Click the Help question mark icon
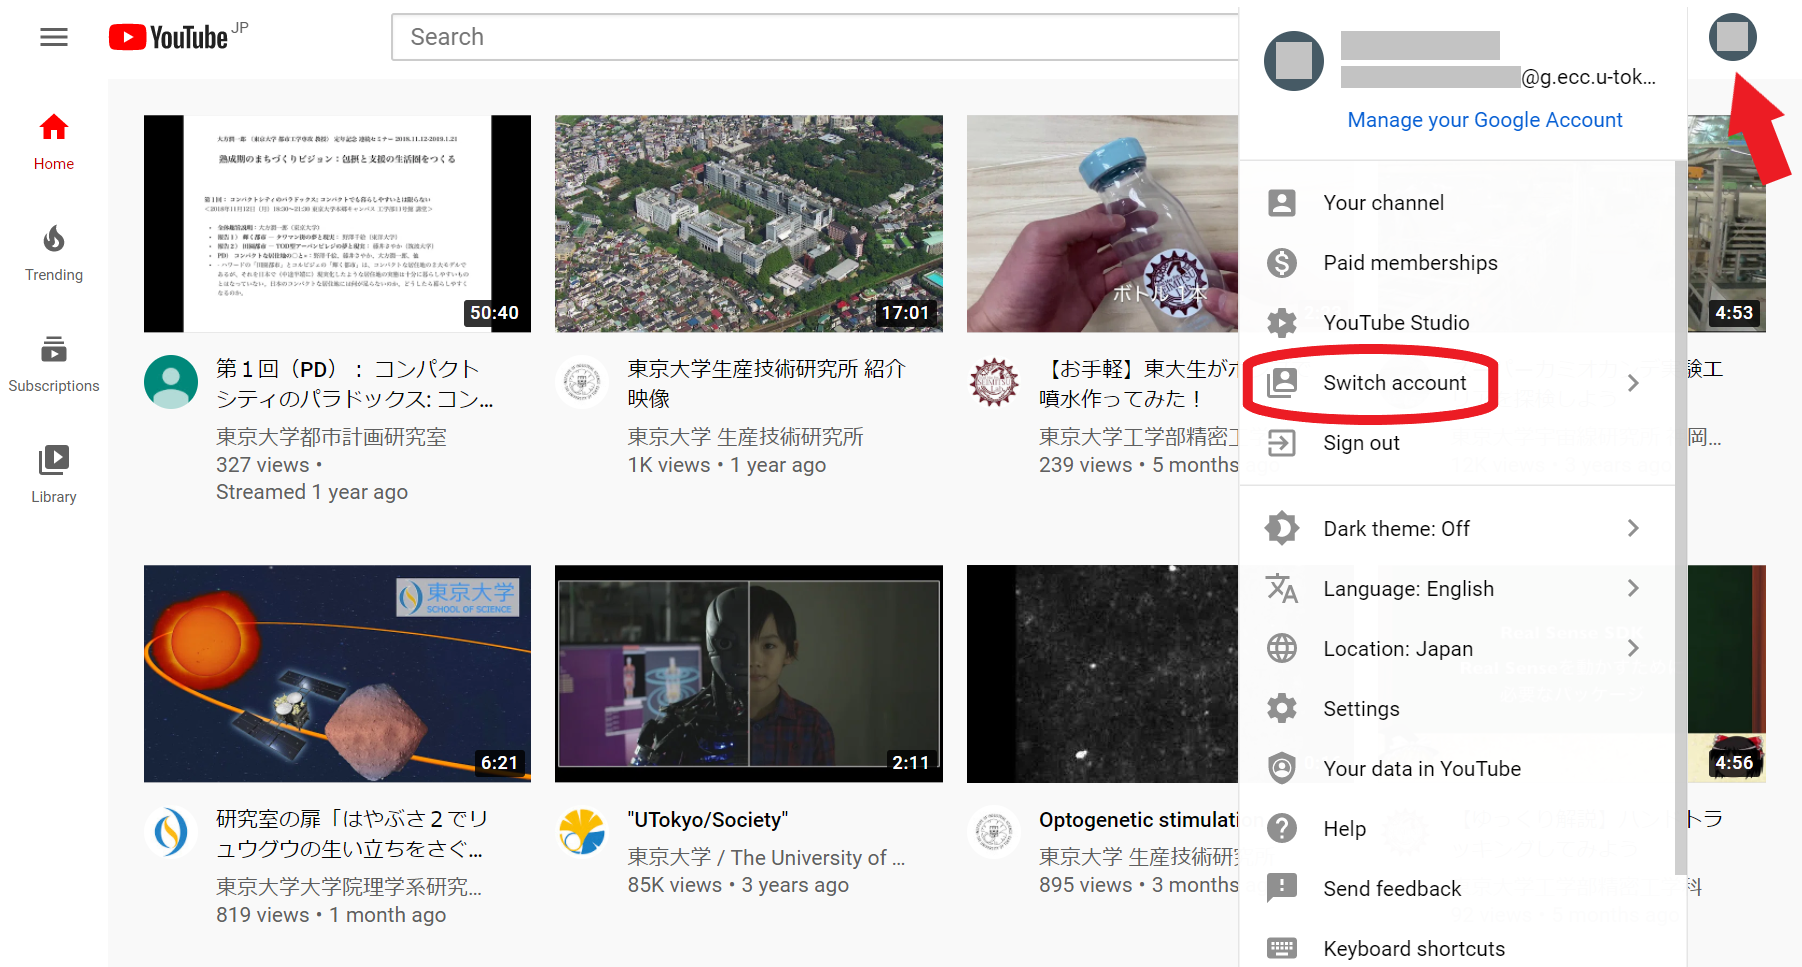This screenshot has height=967, width=1802. pos(1282,828)
